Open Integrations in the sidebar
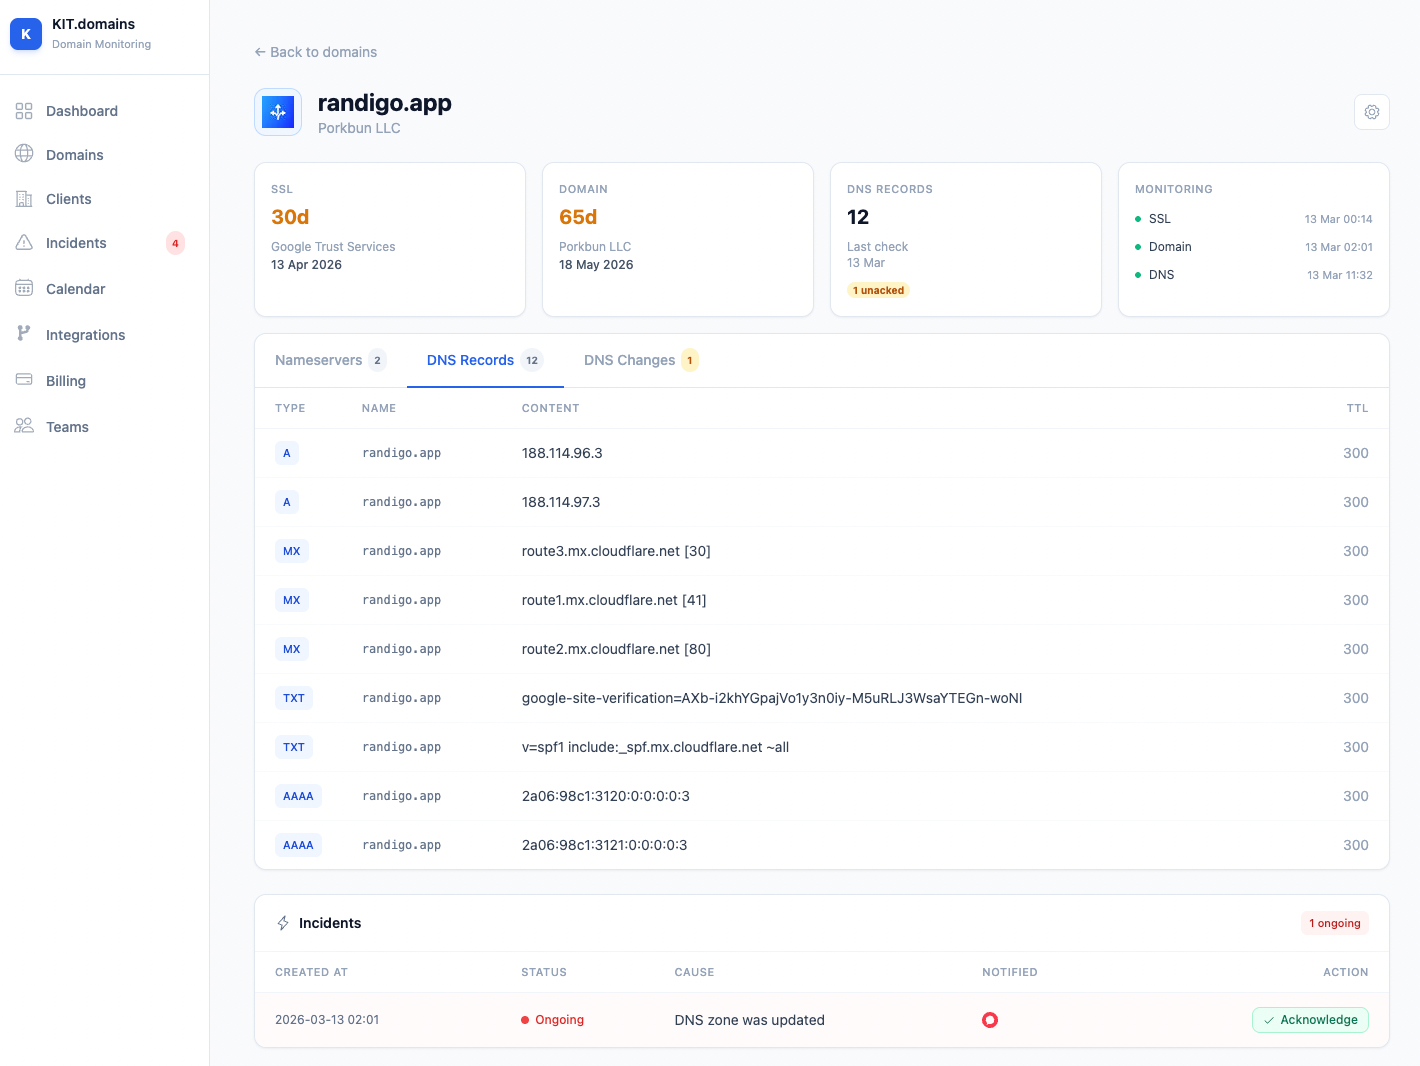The height and width of the screenshot is (1066, 1420). (x=85, y=334)
